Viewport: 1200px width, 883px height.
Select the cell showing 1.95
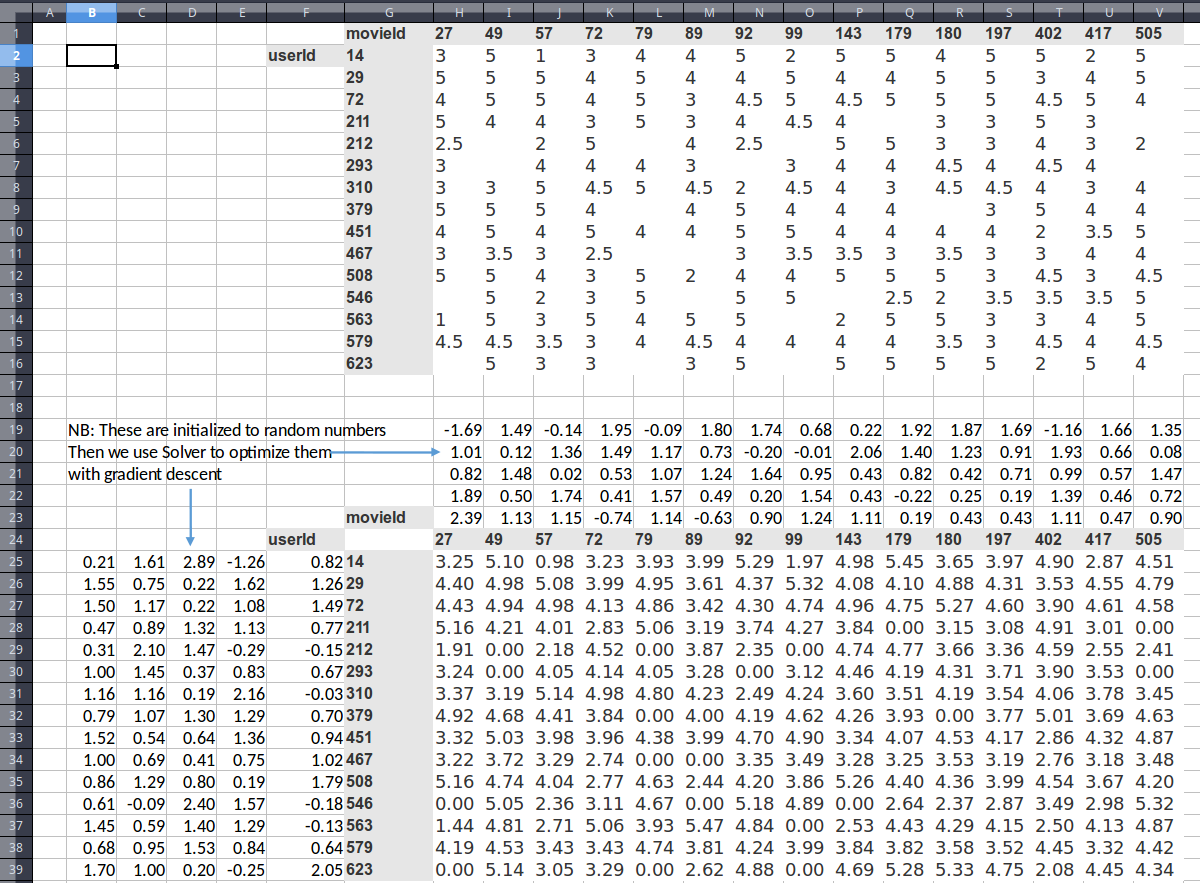[609, 430]
